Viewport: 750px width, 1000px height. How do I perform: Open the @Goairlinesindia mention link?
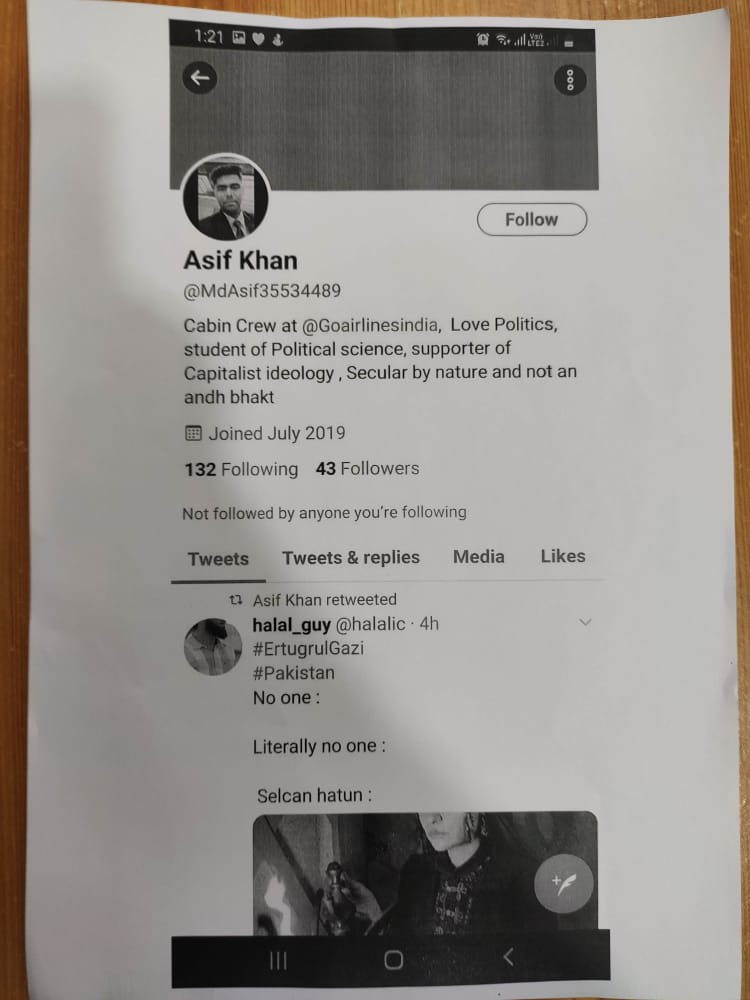[371, 325]
